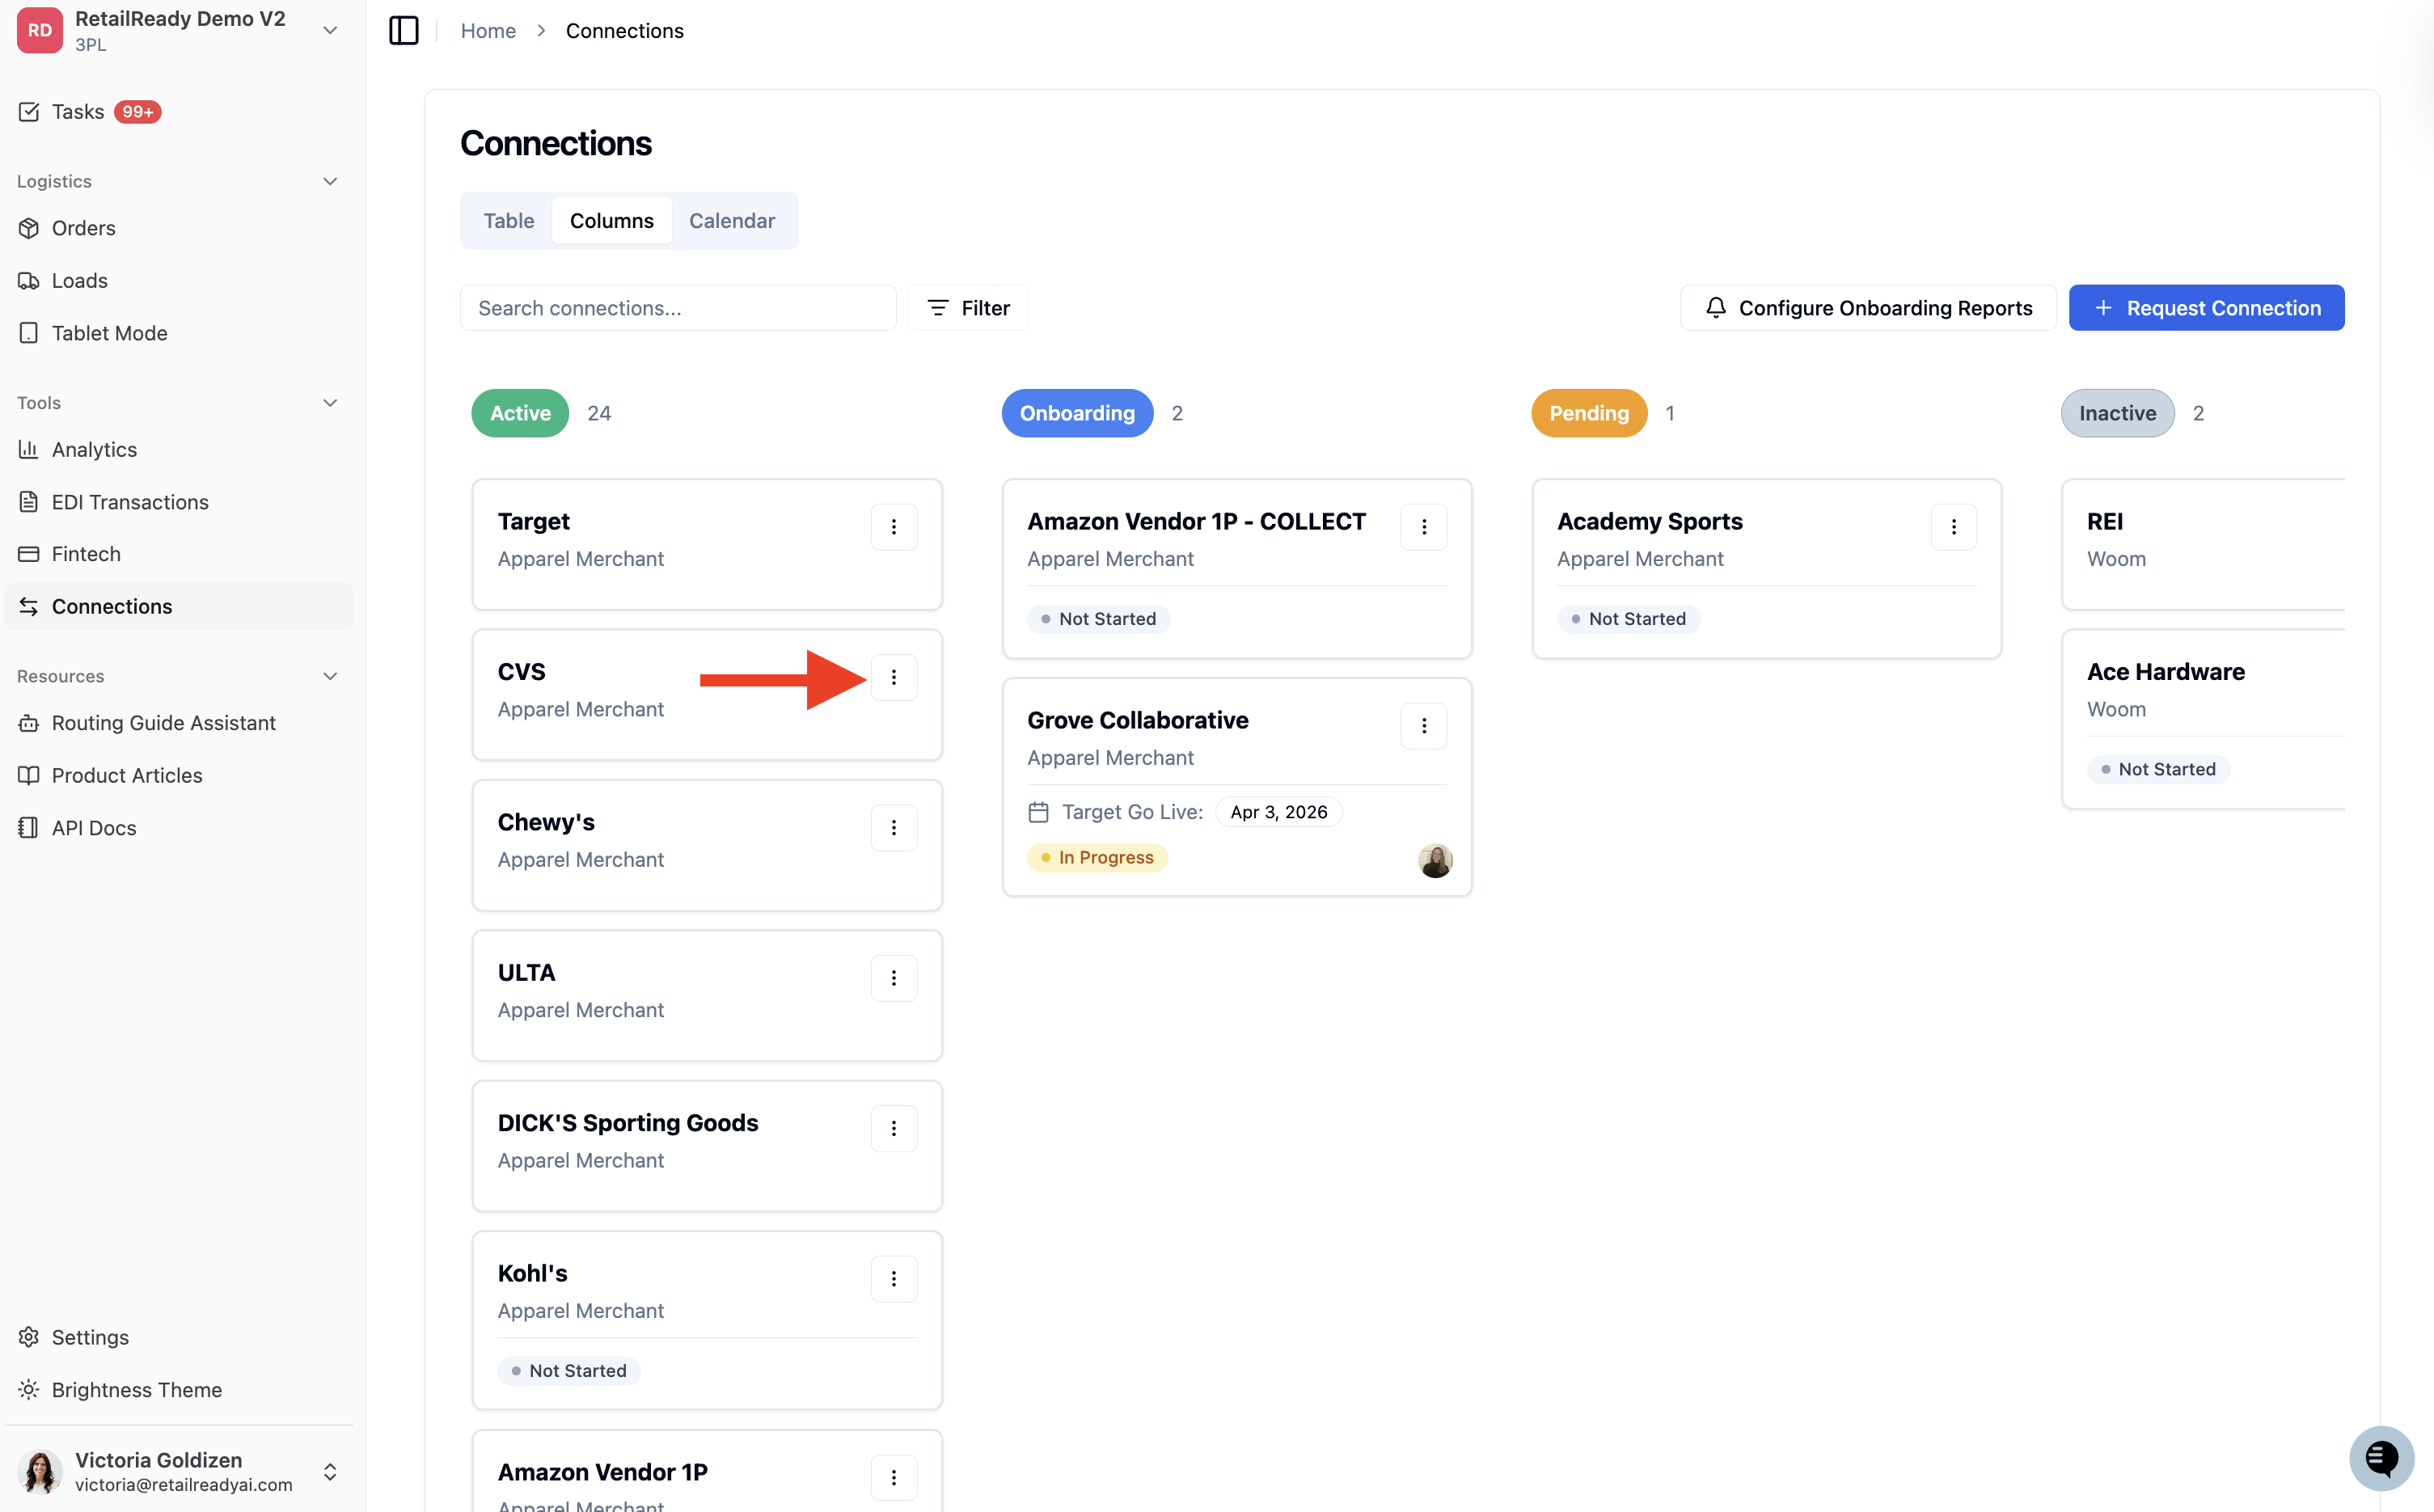The height and width of the screenshot is (1512, 2434).
Task: Open Victoria Goldizen account menu
Action: click(x=179, y=1471)
